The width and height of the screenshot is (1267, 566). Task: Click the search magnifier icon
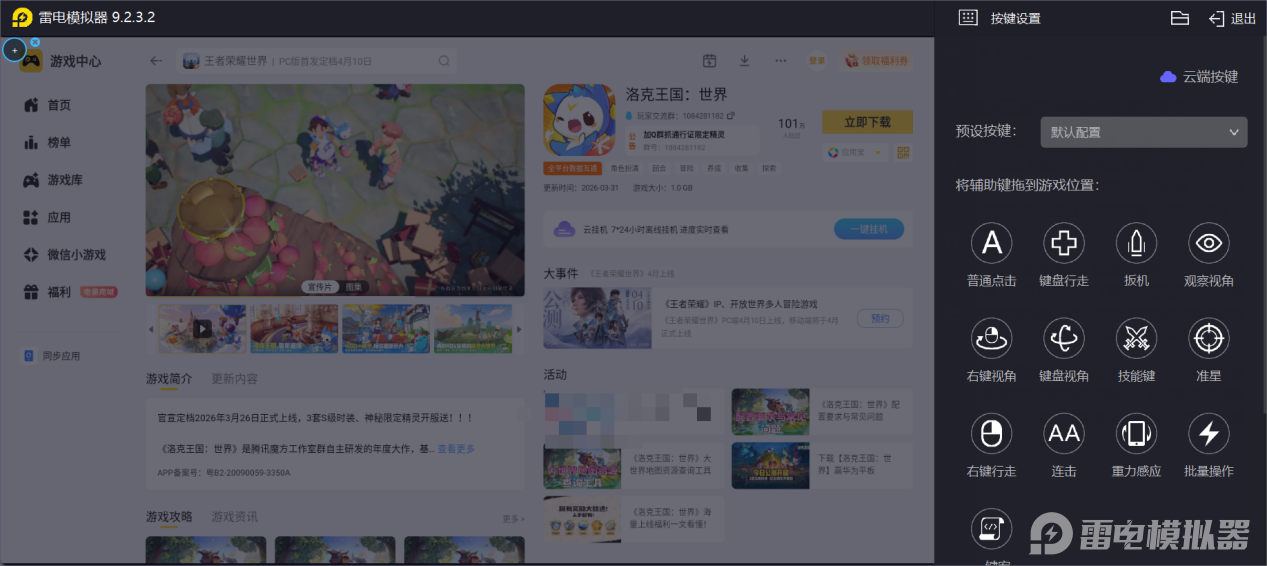(x=444, y=61)
